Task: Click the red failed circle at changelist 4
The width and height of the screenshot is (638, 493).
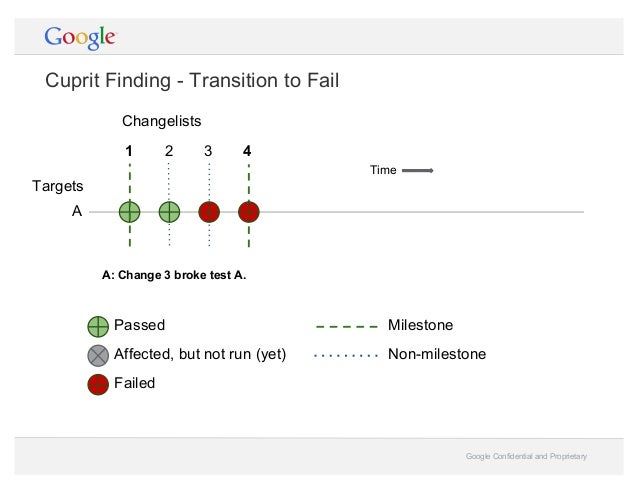Action: click(248, 212)
